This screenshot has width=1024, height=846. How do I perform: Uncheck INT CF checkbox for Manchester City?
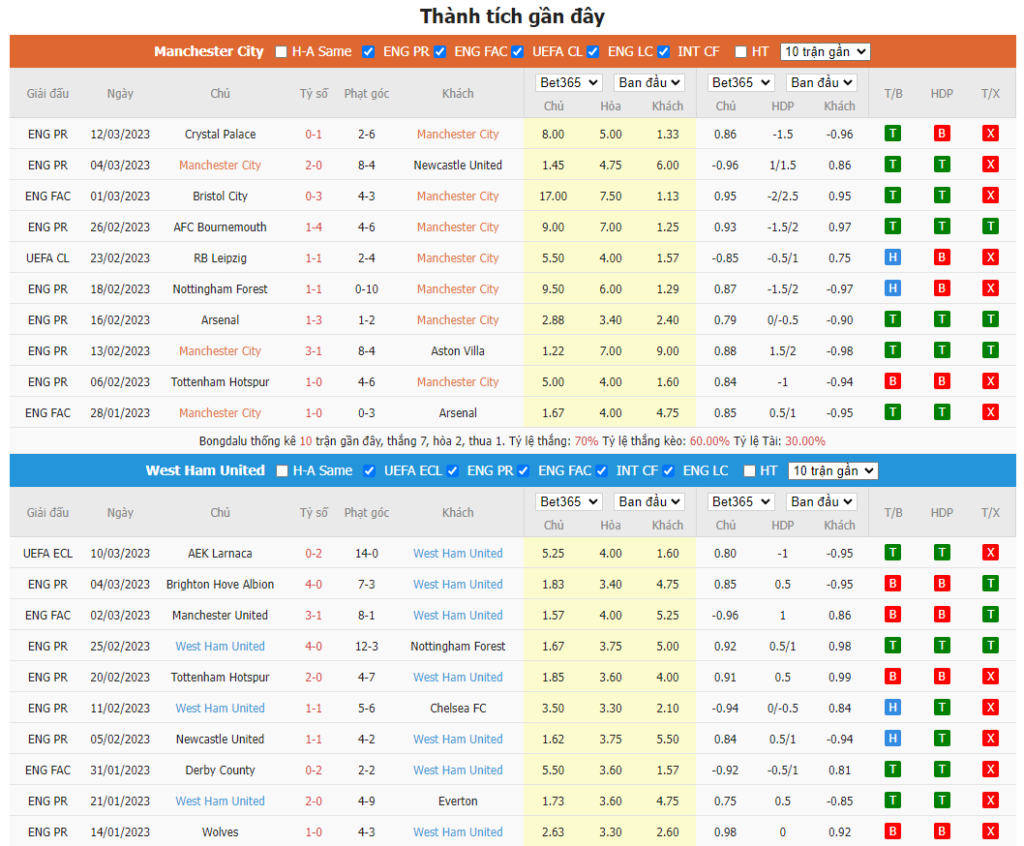pyautogui.click(x=664, y=52)
